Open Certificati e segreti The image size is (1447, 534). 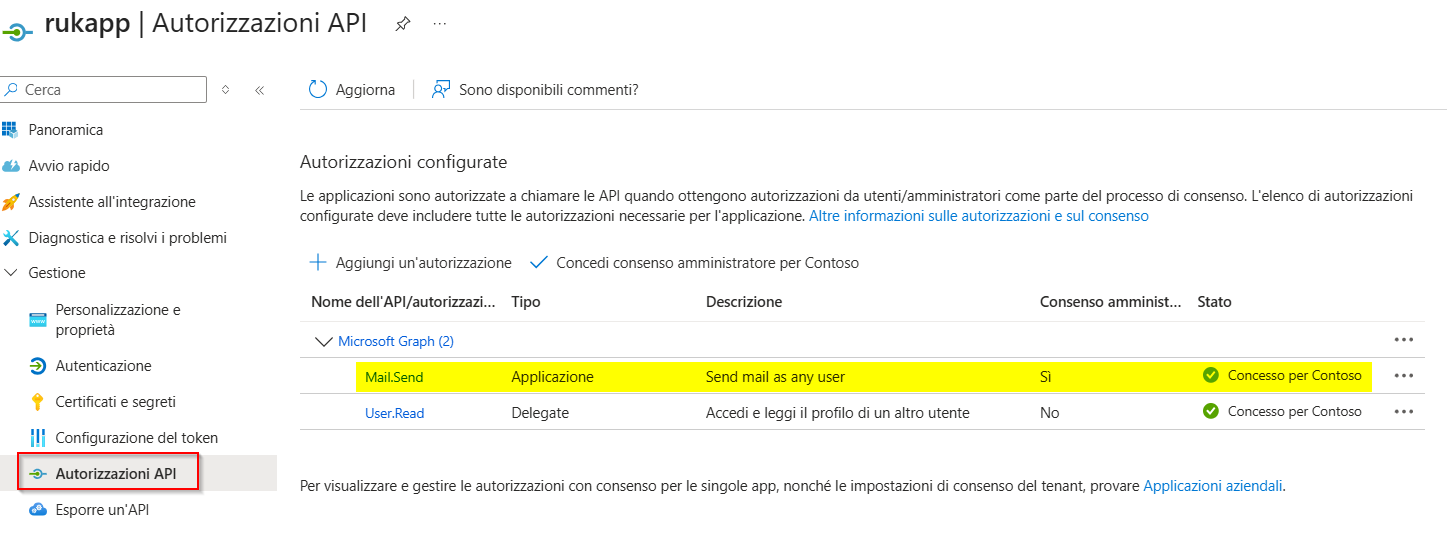[x=116, y=402]
